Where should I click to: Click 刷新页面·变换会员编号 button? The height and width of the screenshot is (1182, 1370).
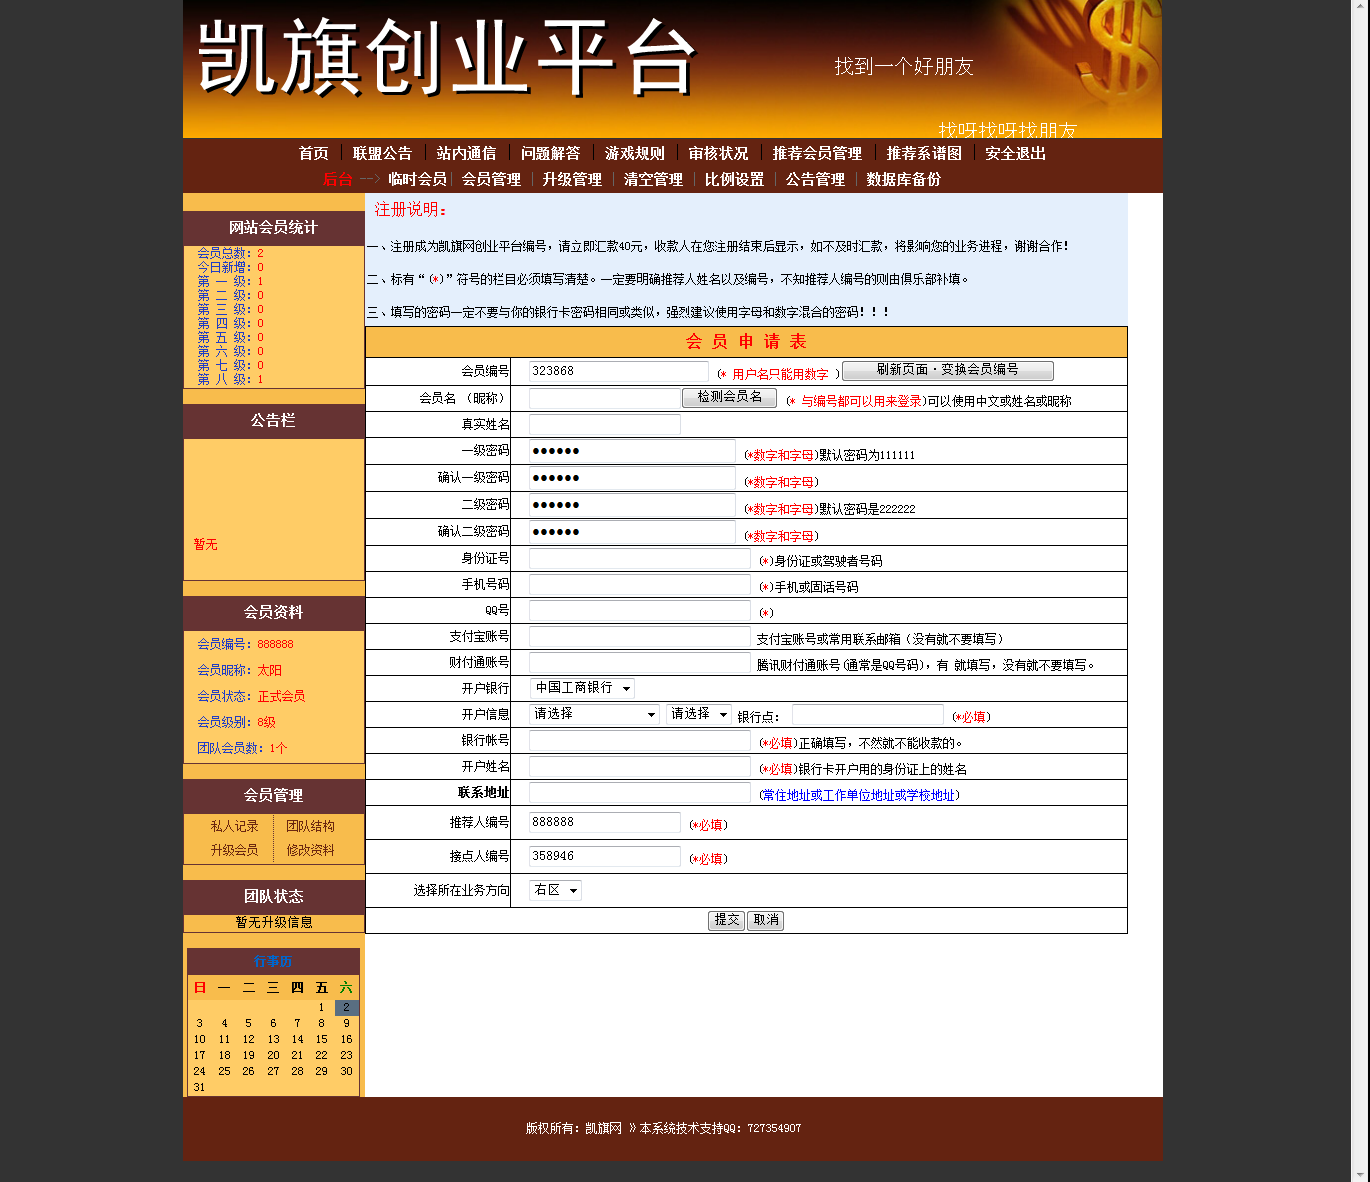[x=947, y=370]
